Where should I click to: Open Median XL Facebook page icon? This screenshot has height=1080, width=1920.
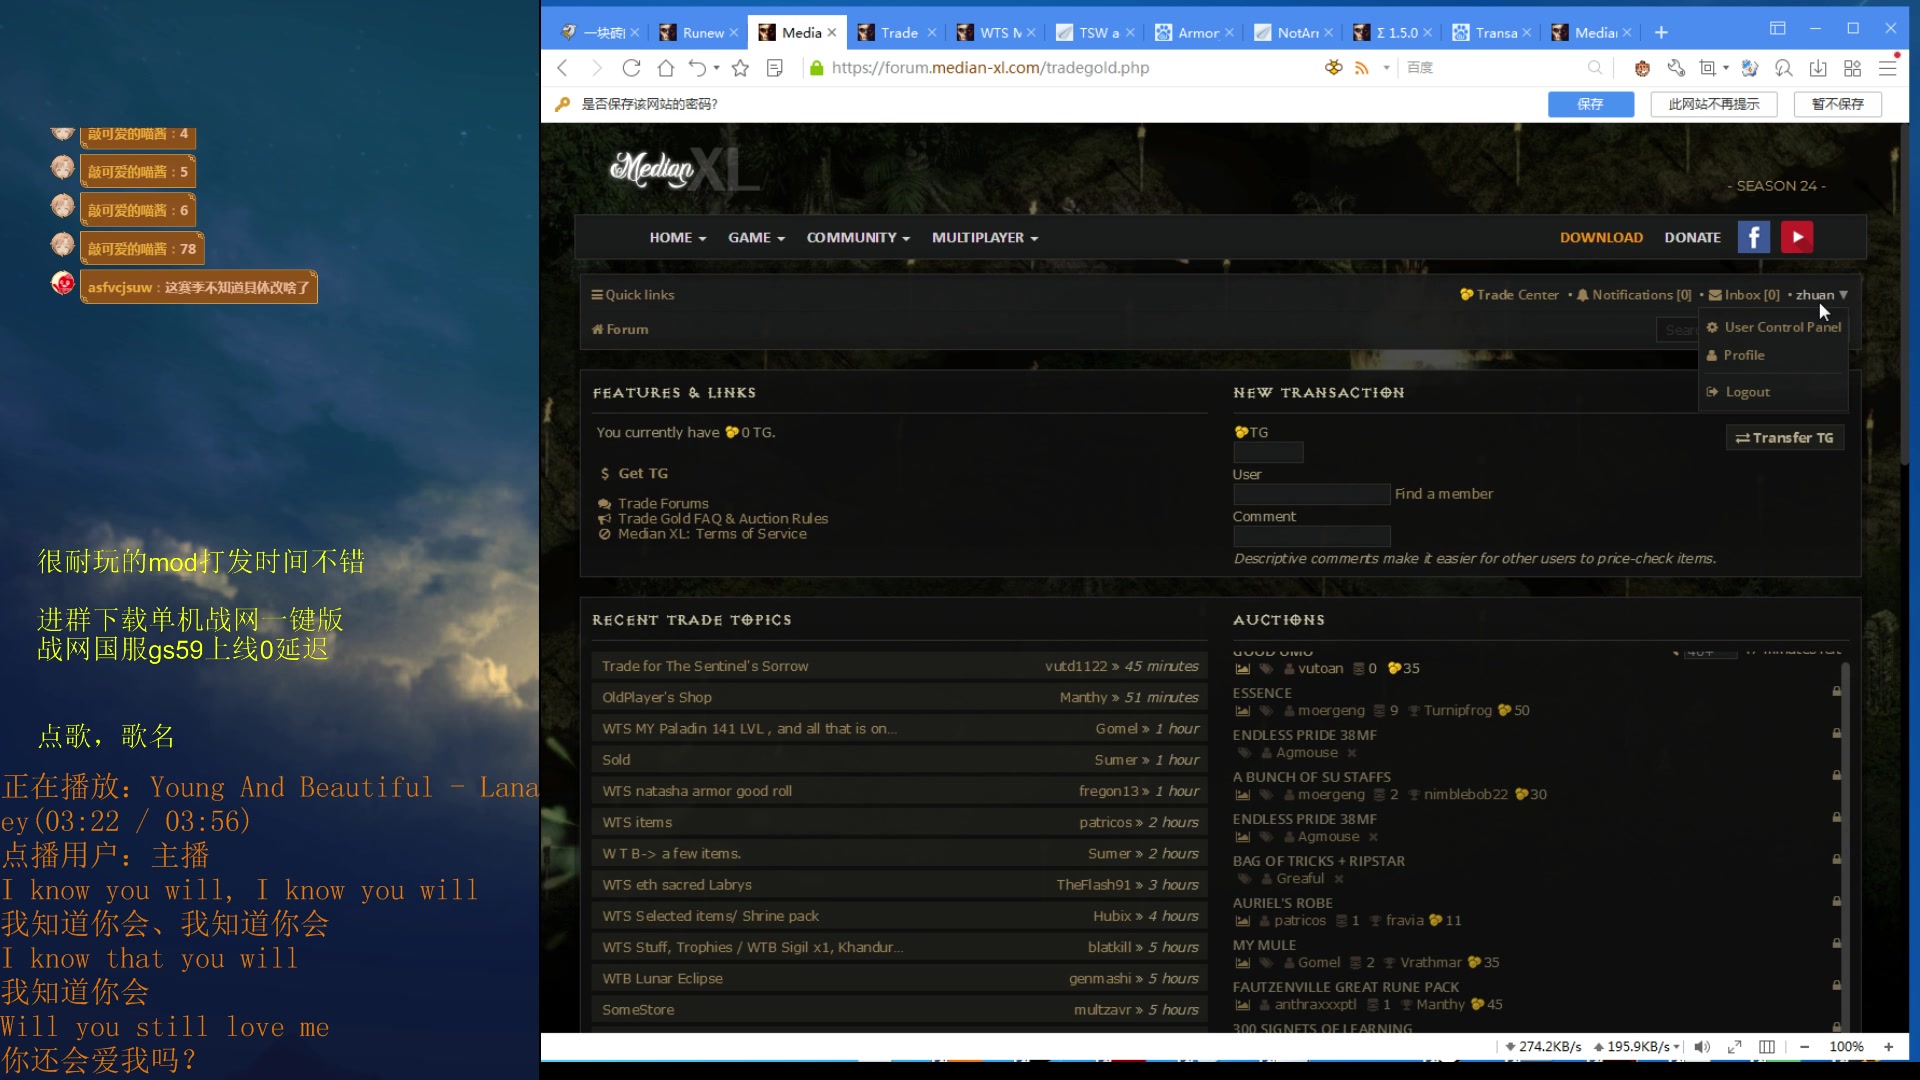1753,237
